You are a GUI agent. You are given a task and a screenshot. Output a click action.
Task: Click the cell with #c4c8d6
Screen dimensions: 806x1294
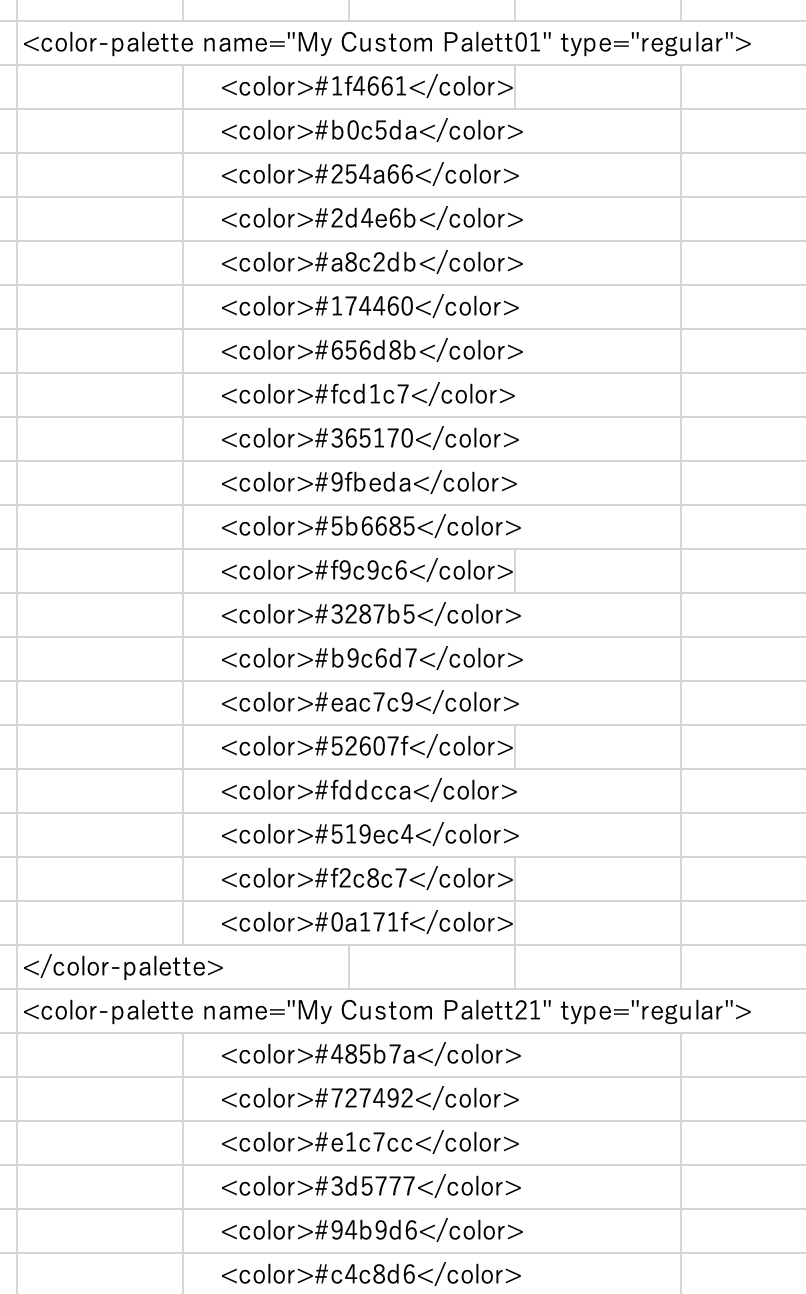point(349,1275)
